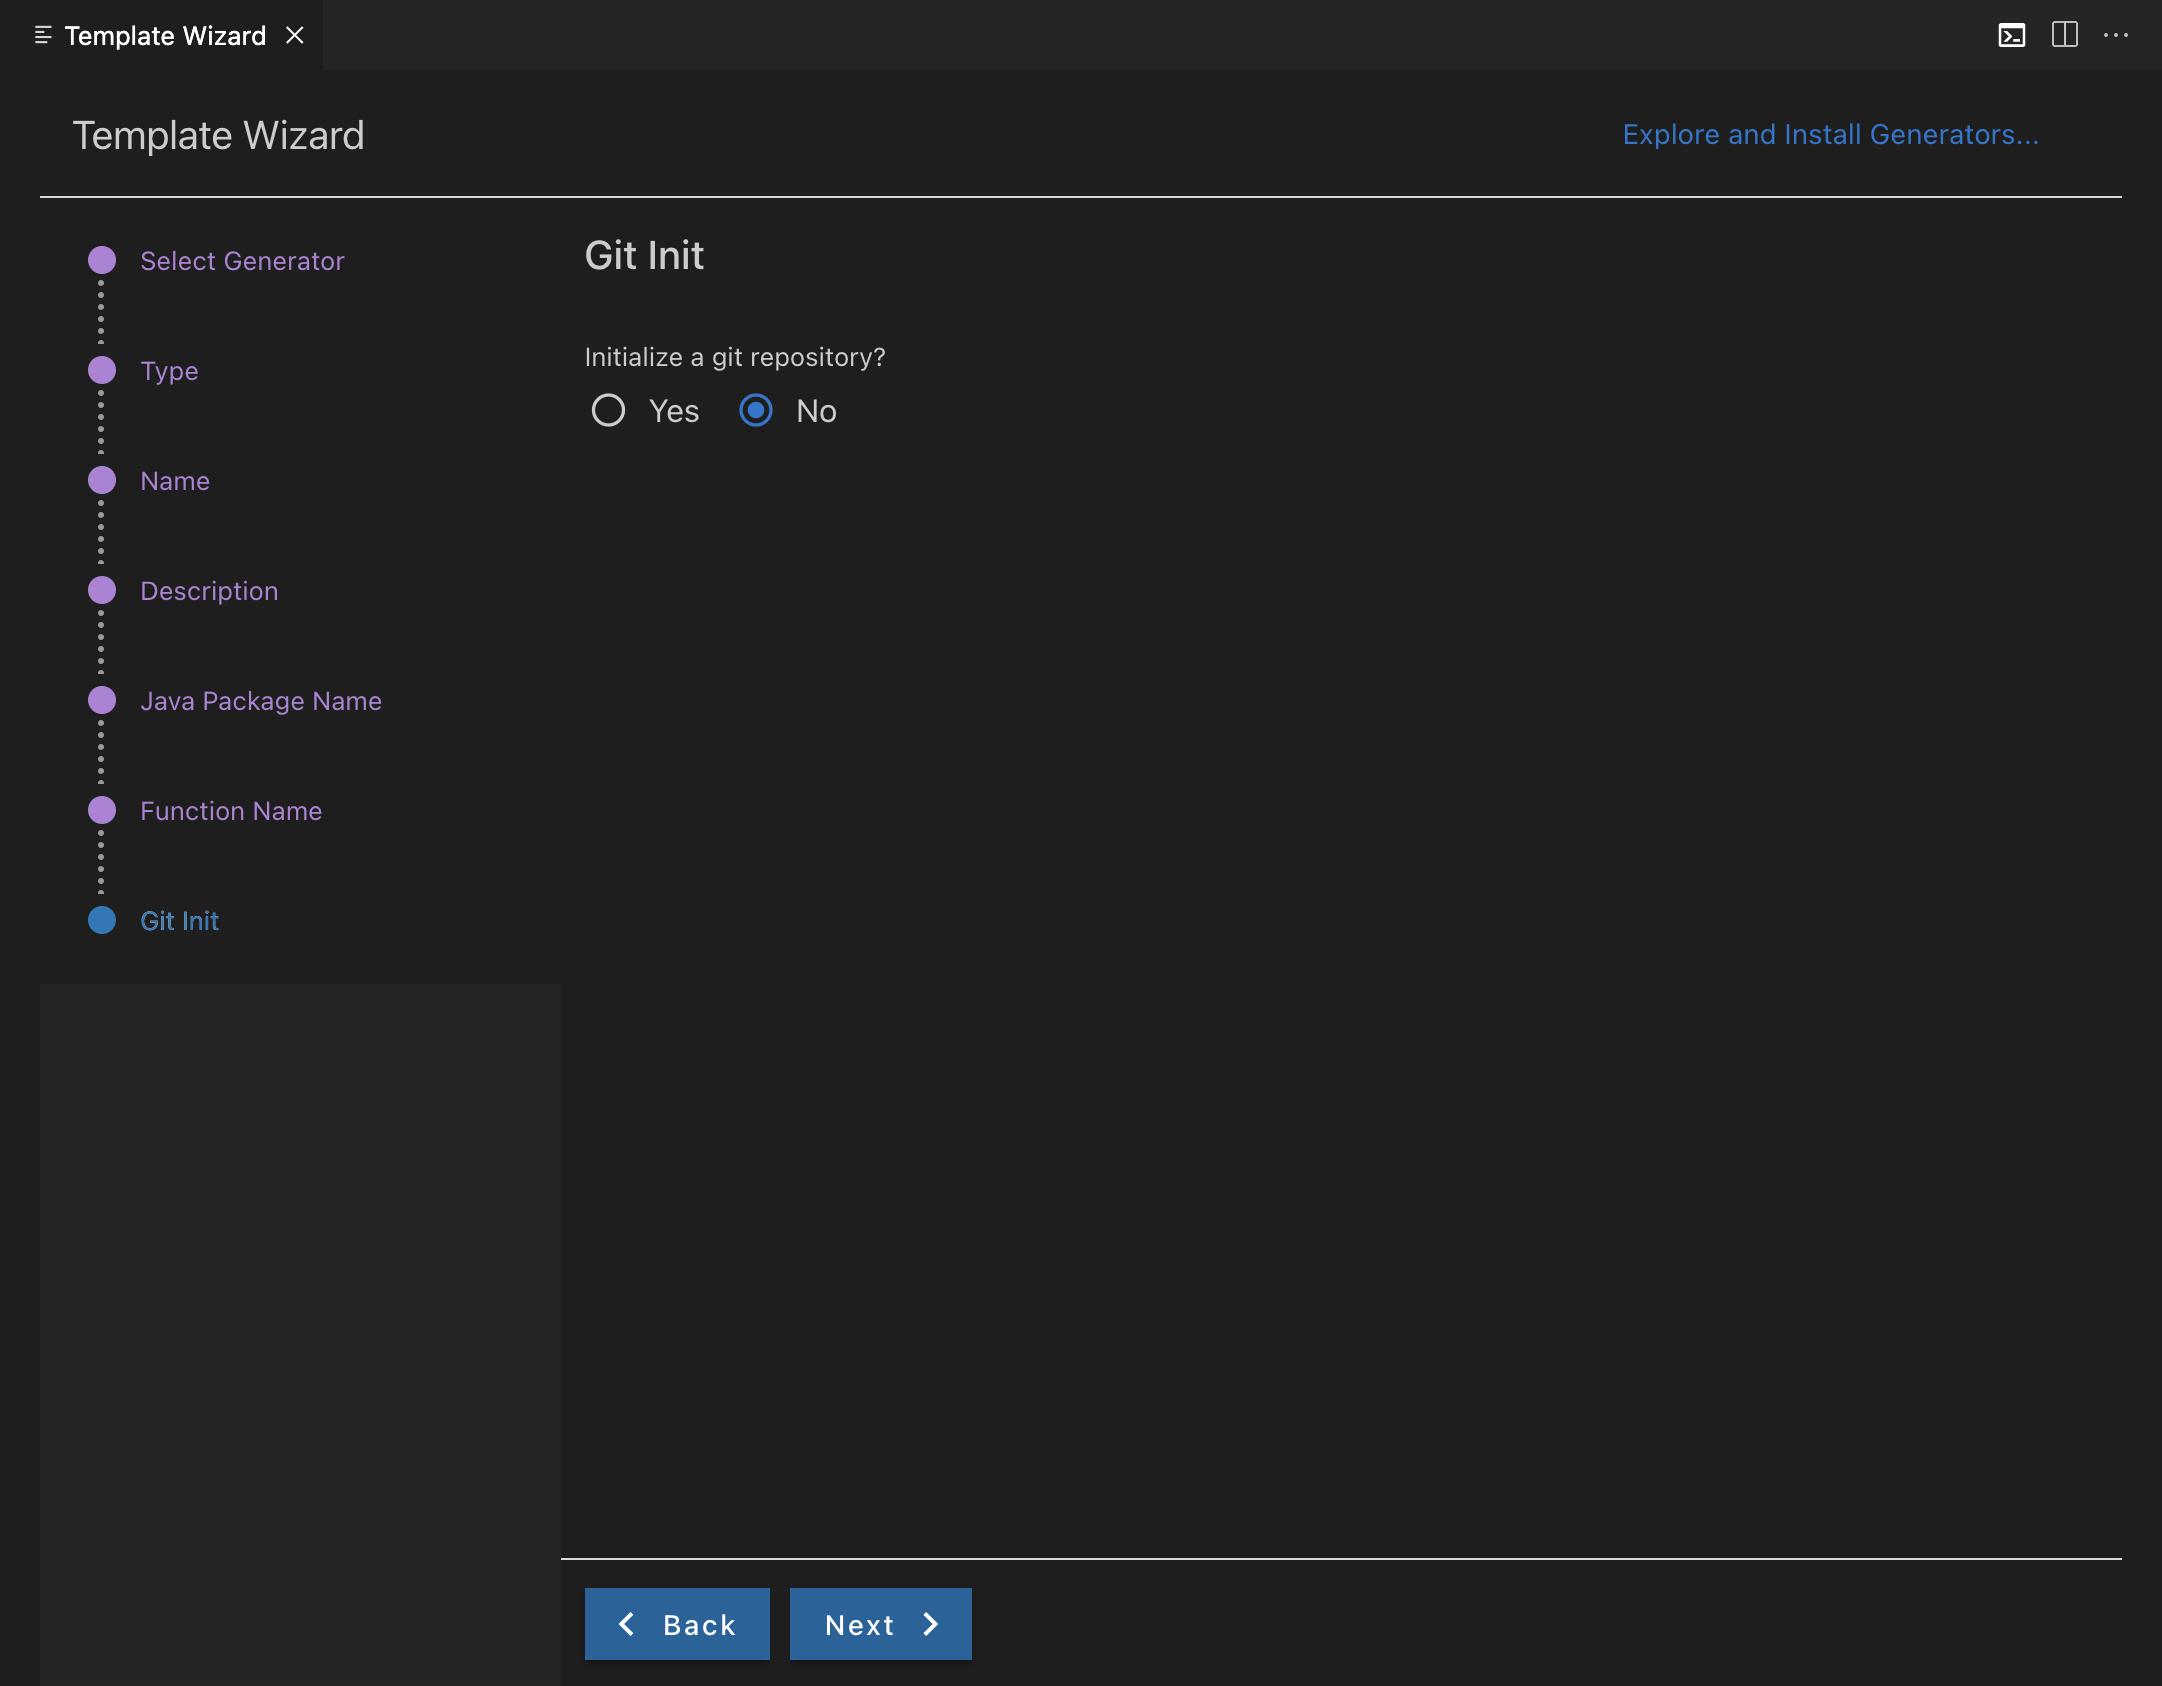Open Explore and Install Generators link
Viewport: 2162px width, 1686px height.
point(1830,134)
